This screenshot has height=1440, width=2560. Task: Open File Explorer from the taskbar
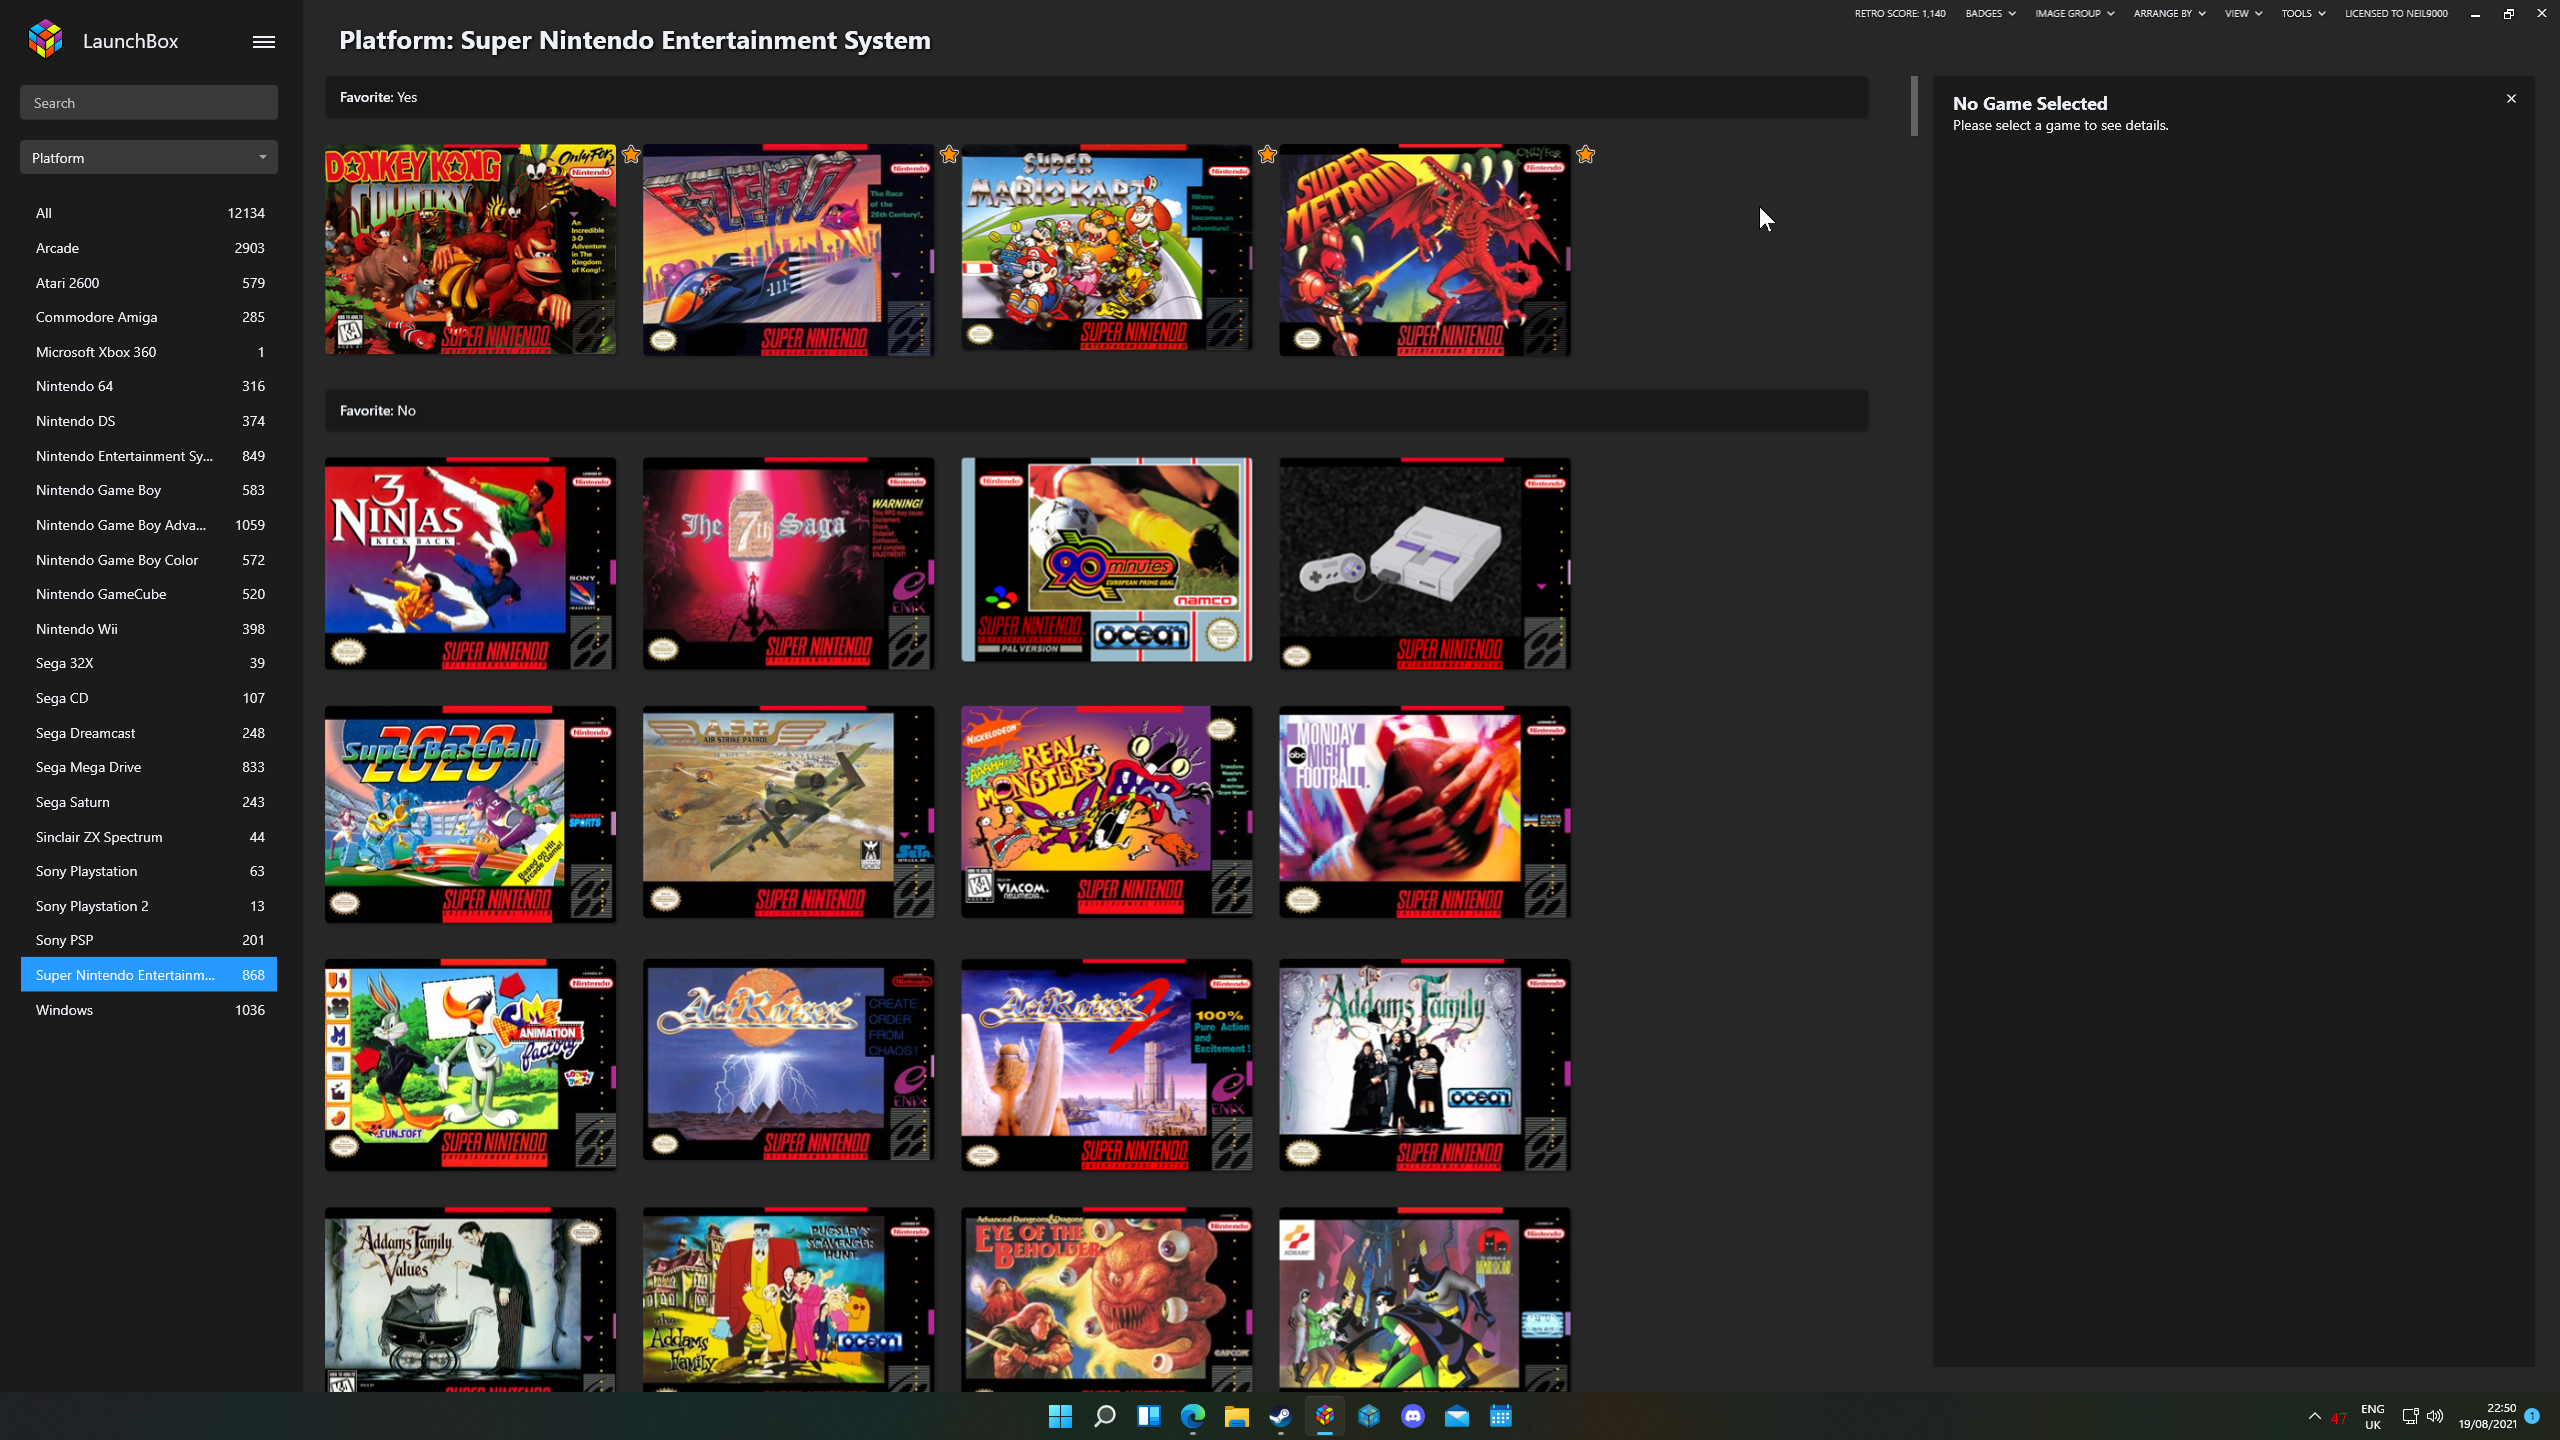(x=1236, y=1416)
